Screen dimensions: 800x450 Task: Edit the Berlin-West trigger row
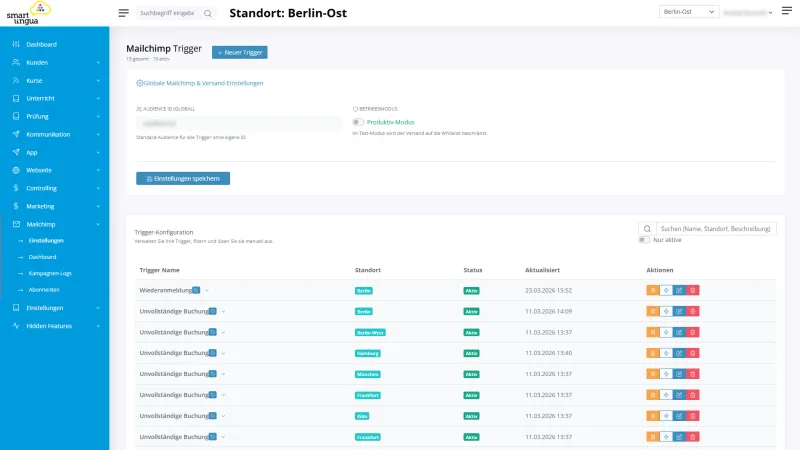(x=679, y=332)
